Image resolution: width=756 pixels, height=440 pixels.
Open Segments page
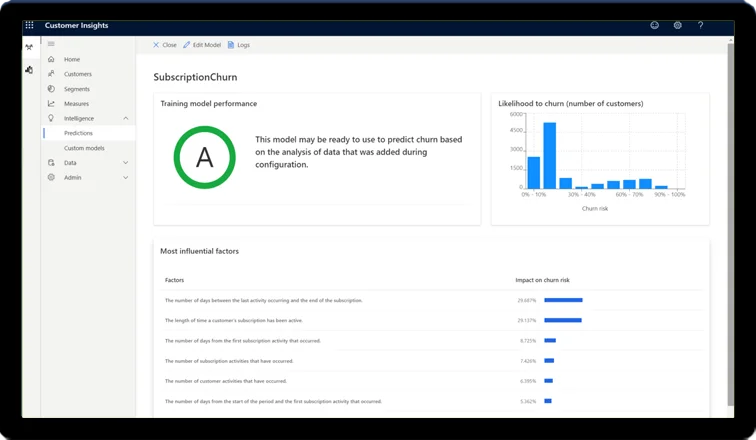pos(77,89)
